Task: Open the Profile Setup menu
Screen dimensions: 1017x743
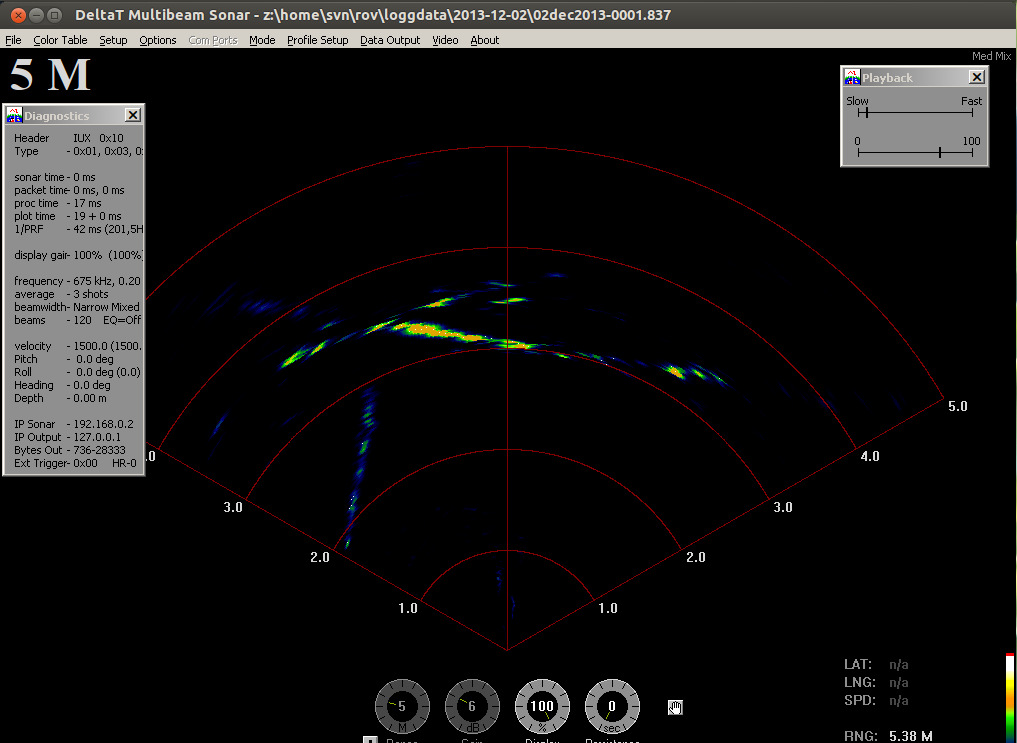Action: coord(317,40)
